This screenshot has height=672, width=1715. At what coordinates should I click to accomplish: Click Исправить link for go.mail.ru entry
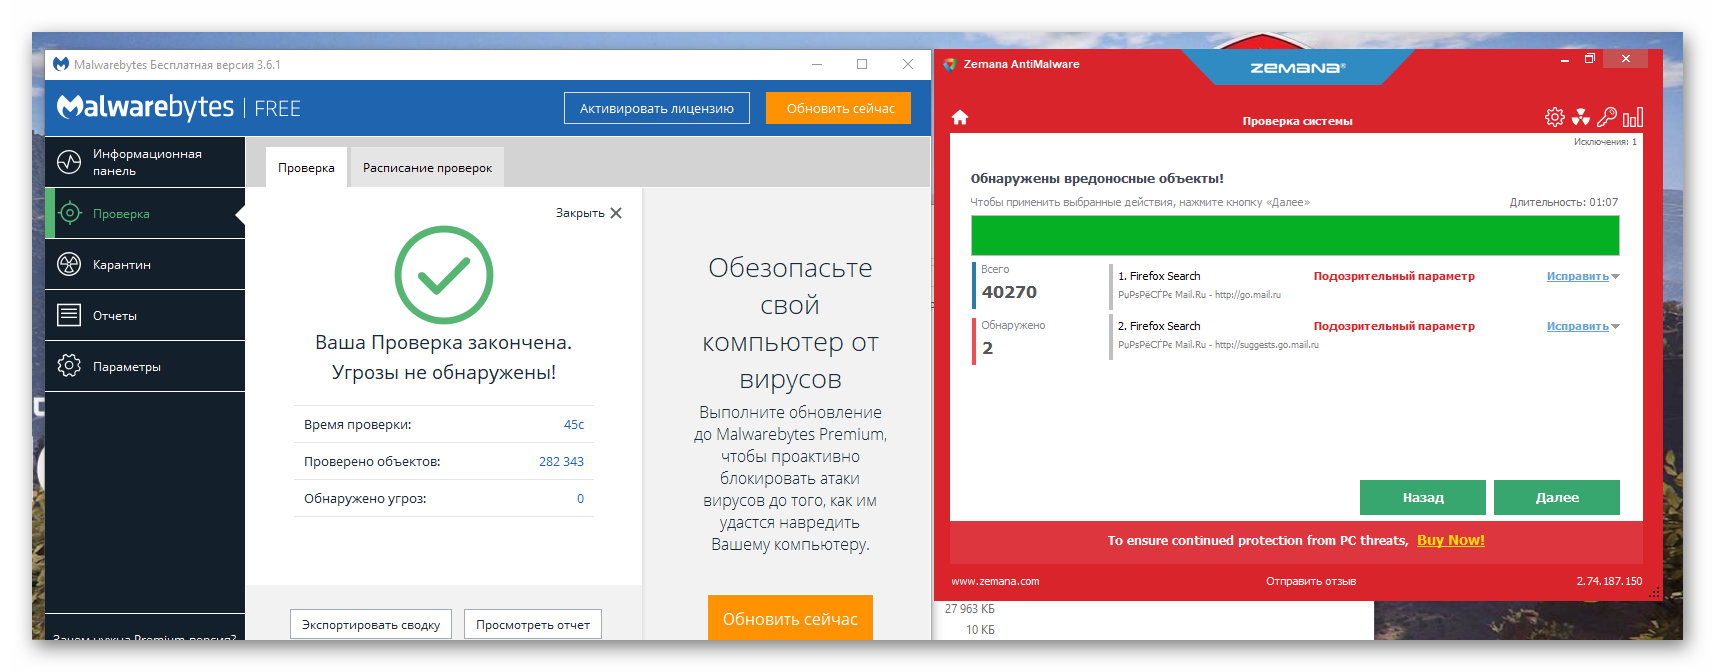[1577, 276]
